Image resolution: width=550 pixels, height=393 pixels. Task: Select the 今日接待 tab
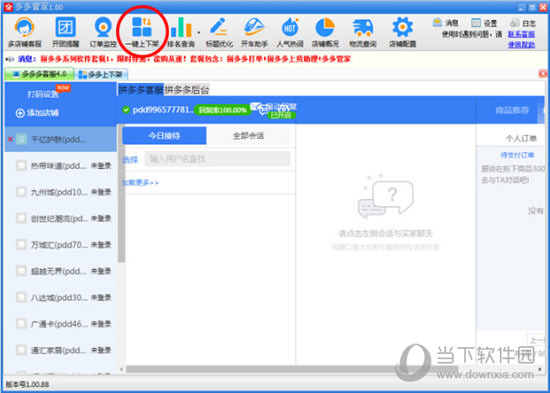pyautogui.click(x=164, y=135)
